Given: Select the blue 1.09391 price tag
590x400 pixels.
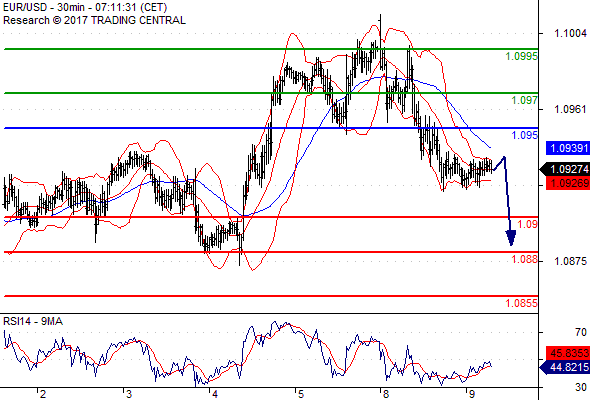Looking at the screenshot, I should click(x=568, y=148).
